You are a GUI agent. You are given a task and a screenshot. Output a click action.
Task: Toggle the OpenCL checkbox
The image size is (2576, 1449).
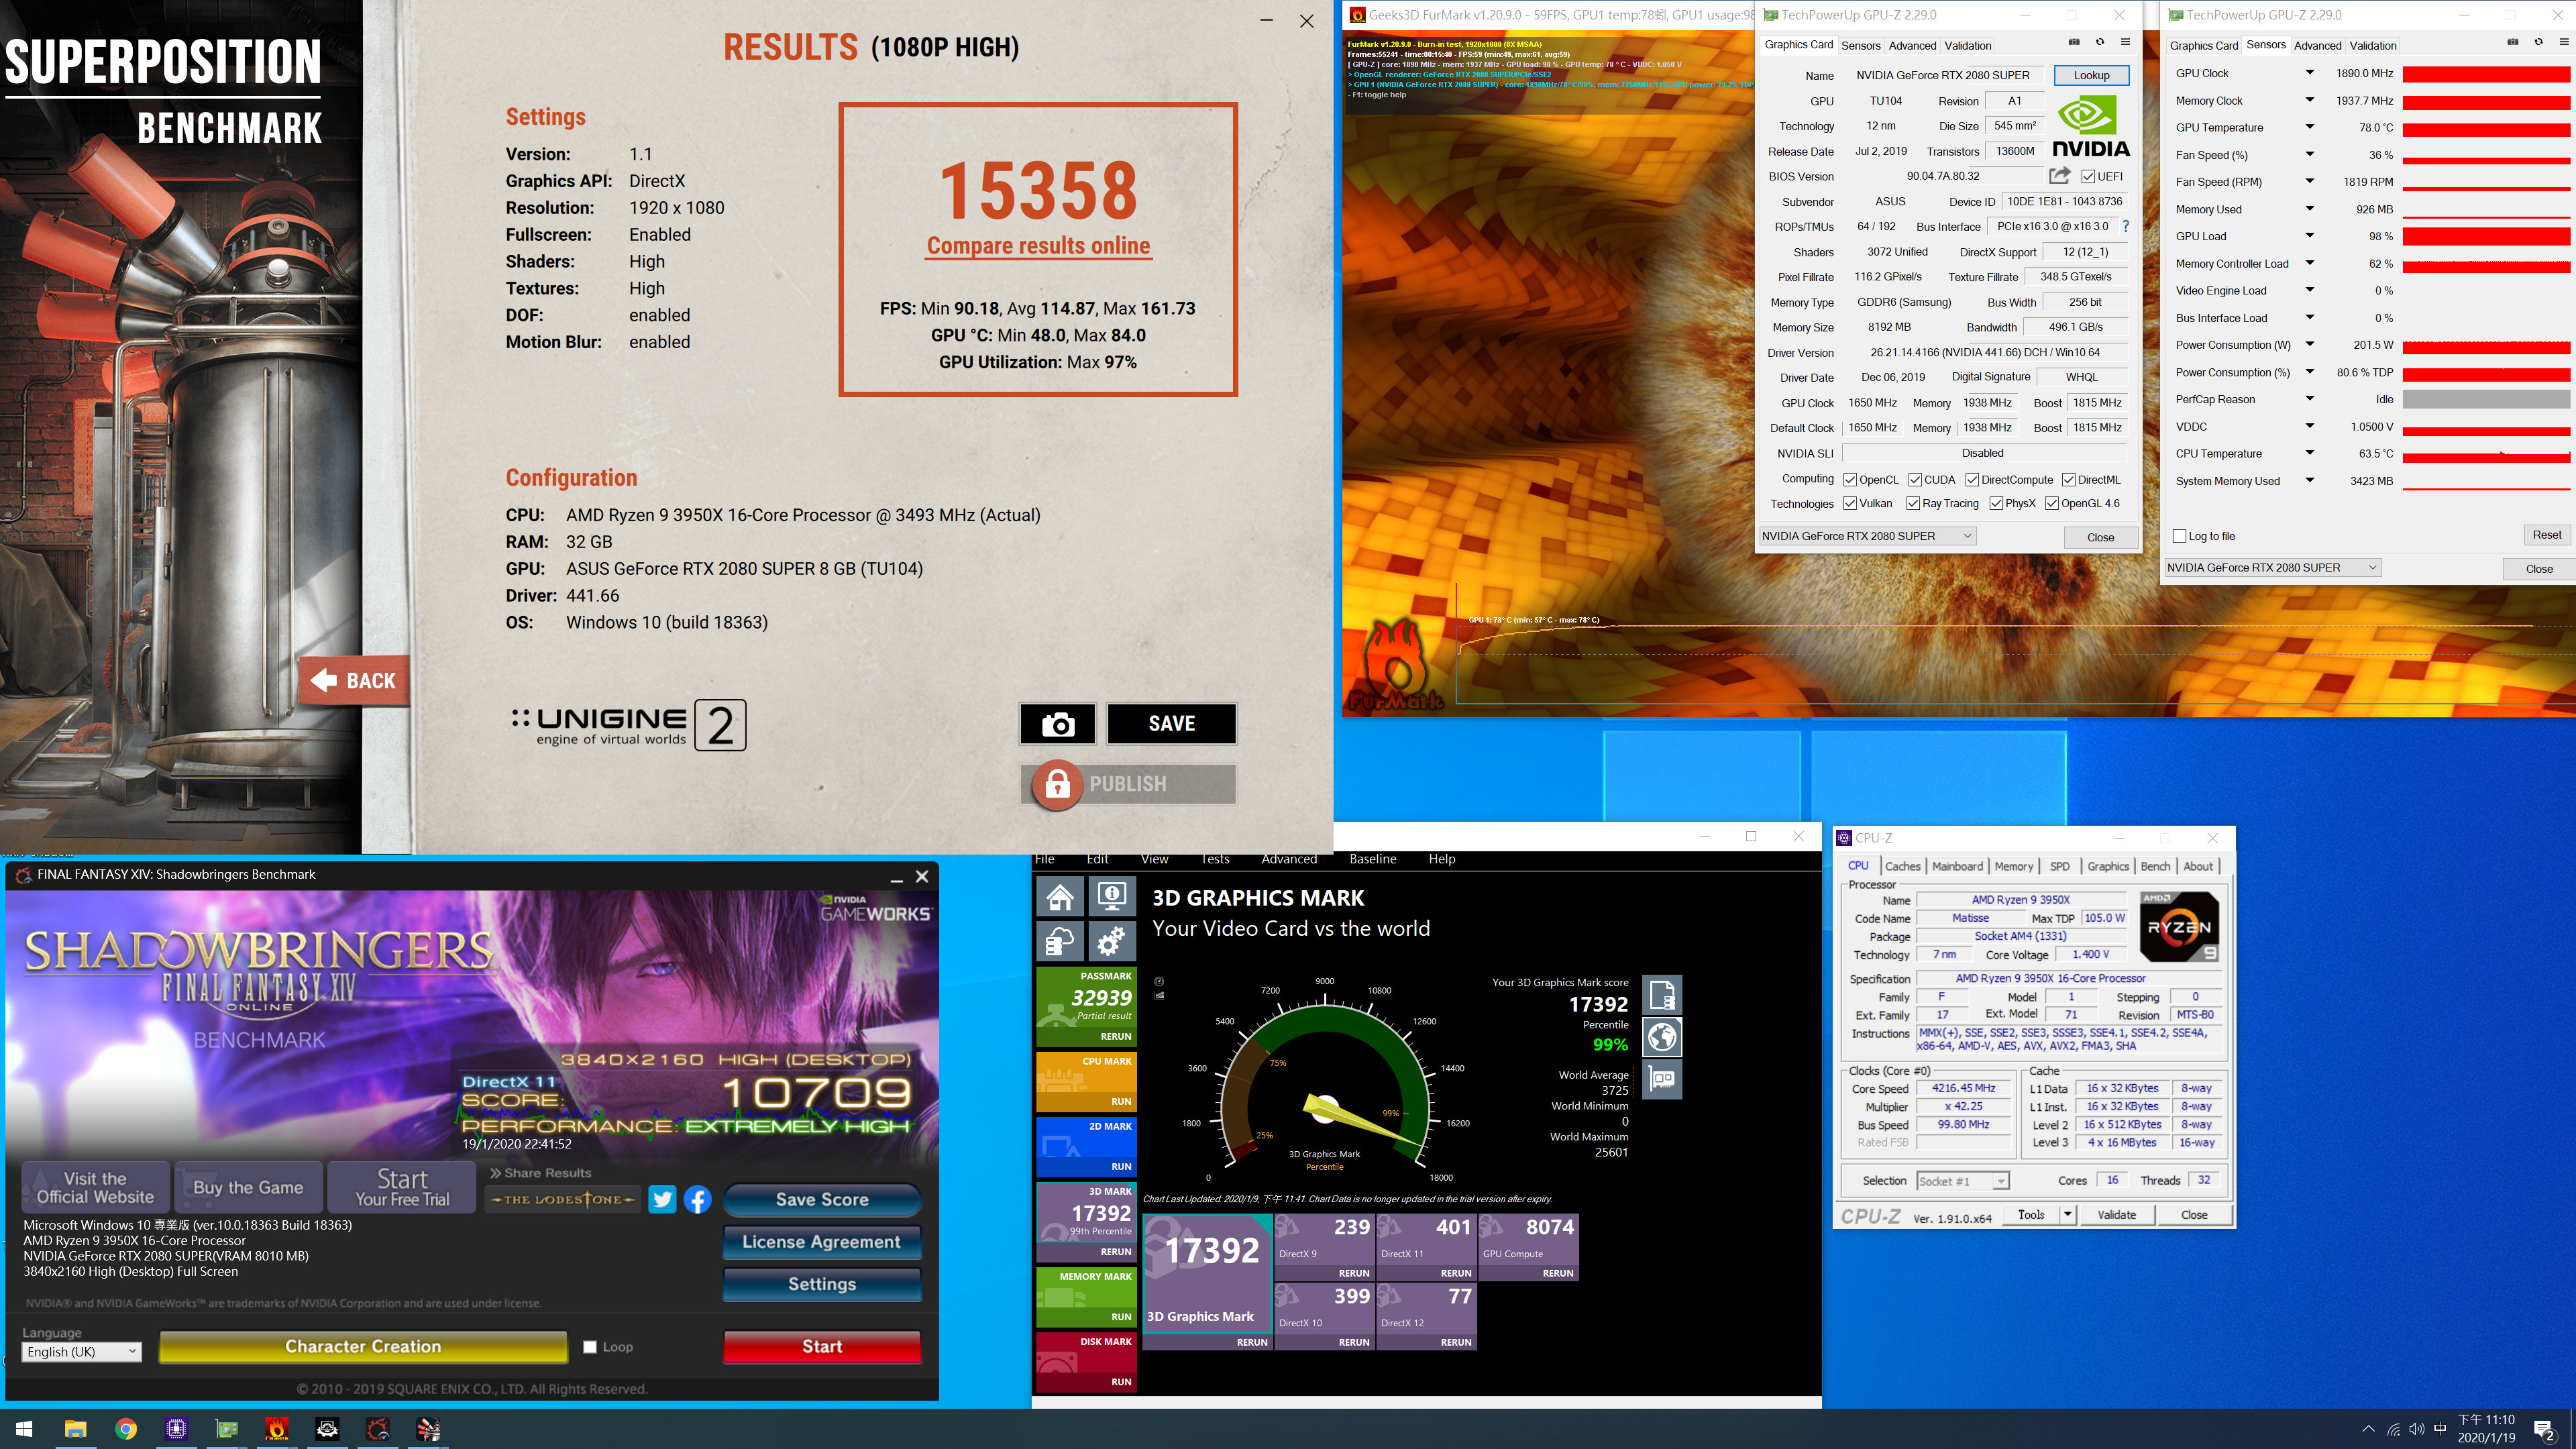1850,480
